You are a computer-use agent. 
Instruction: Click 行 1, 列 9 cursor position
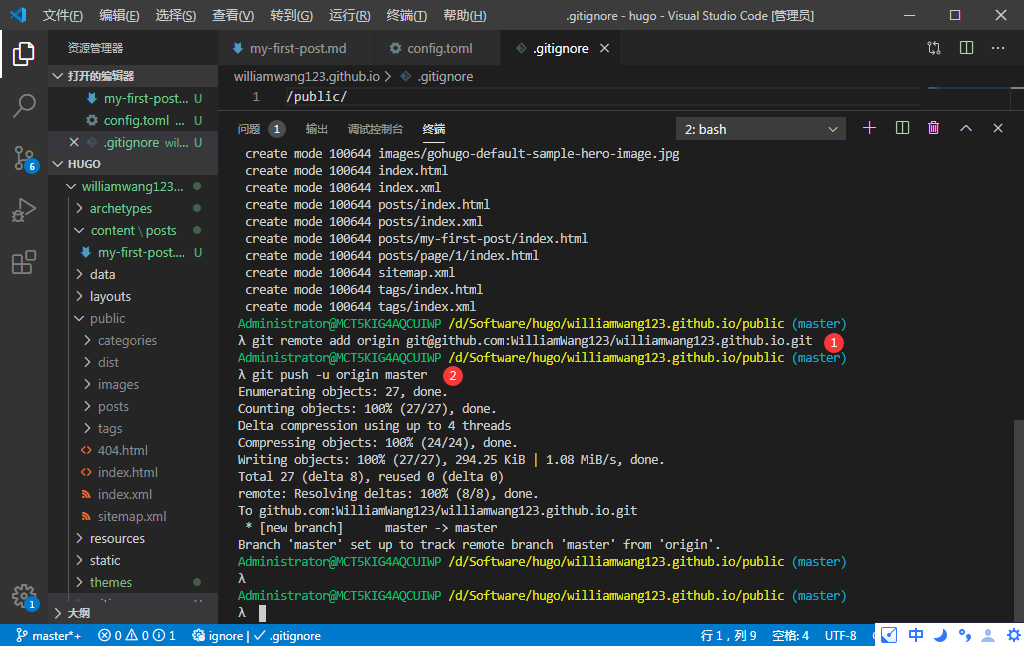[728, 636]
